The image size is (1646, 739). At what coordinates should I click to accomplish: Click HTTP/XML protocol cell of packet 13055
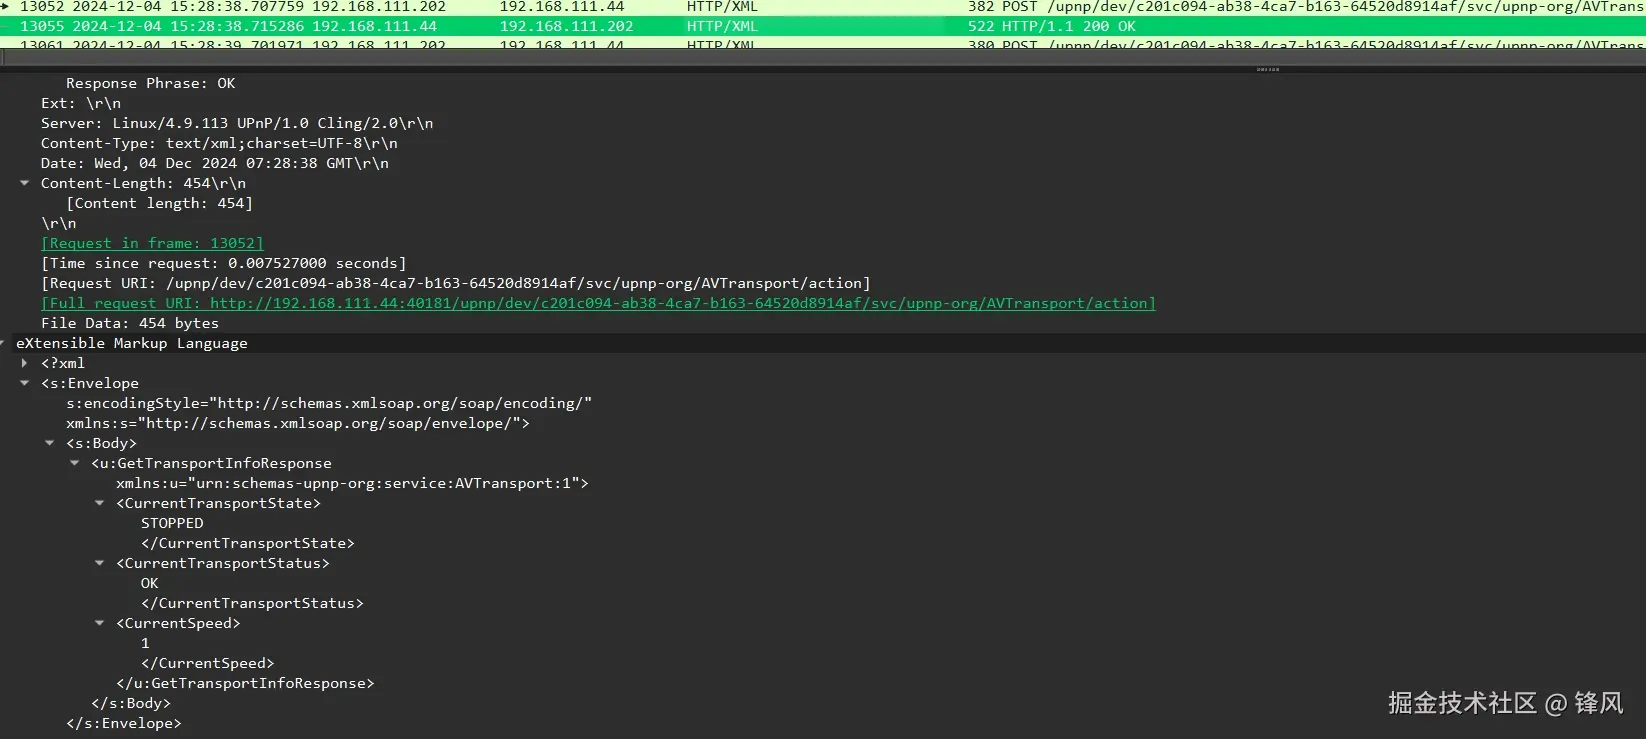coord(722,26)
